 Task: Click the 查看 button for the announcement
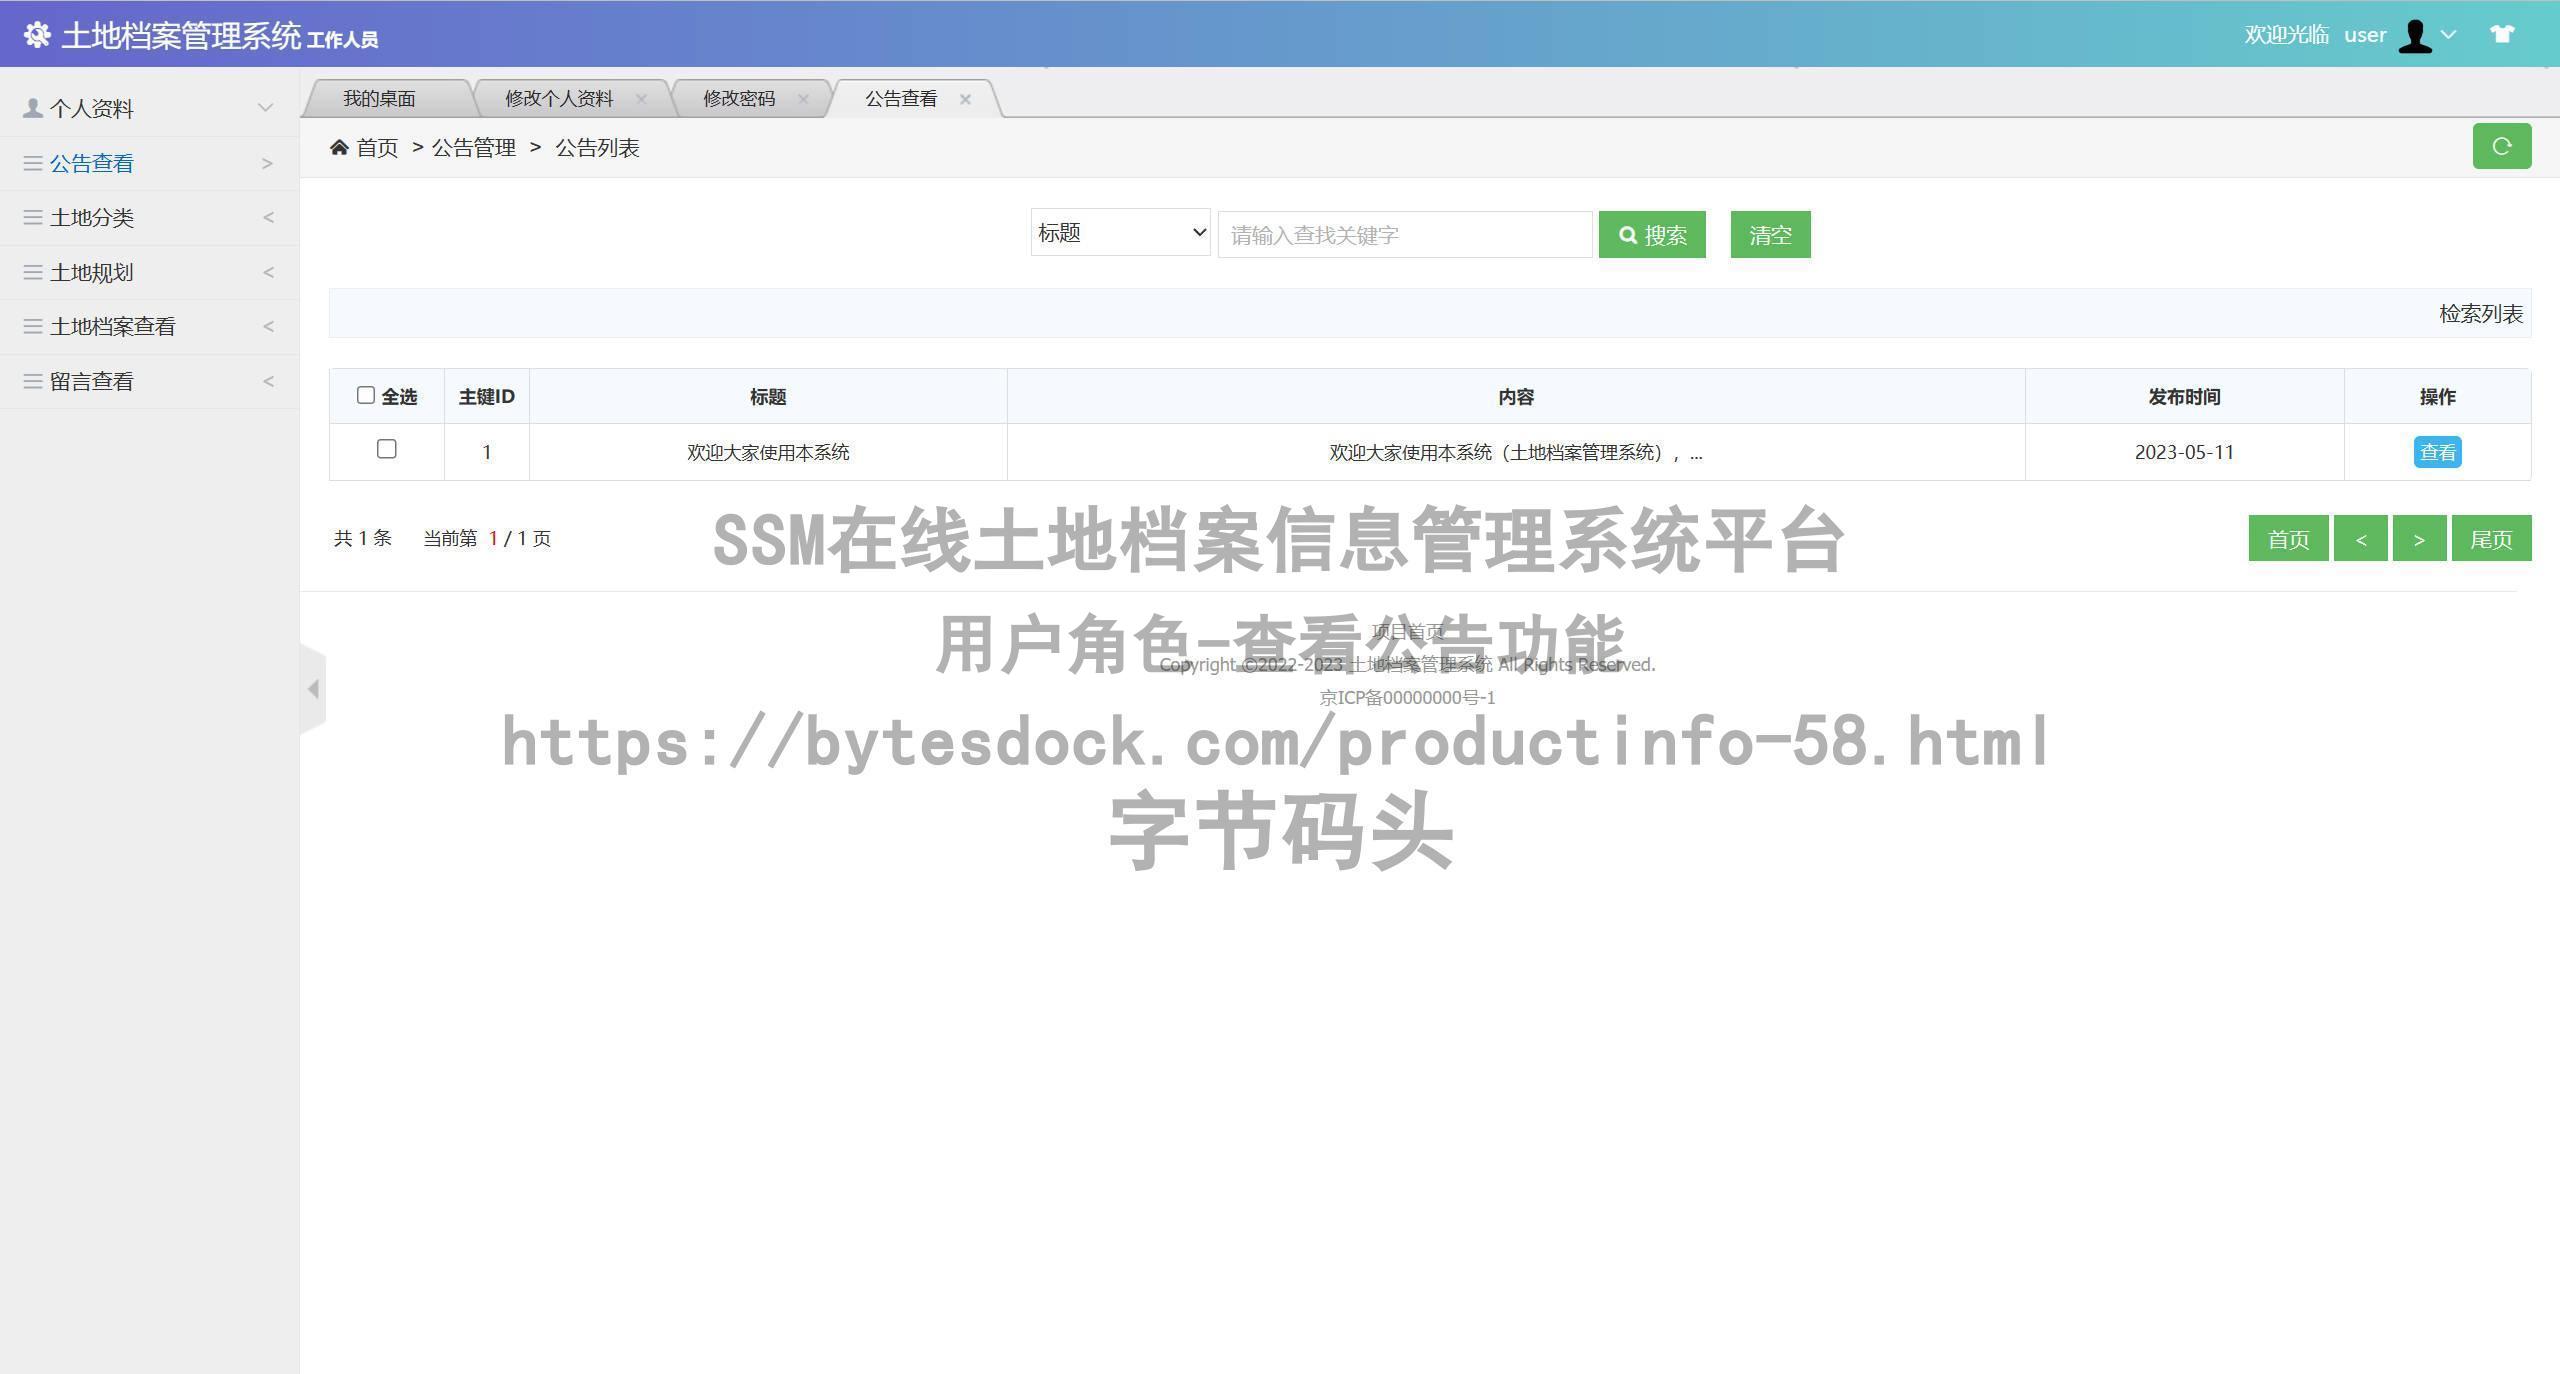point(2437,451)
